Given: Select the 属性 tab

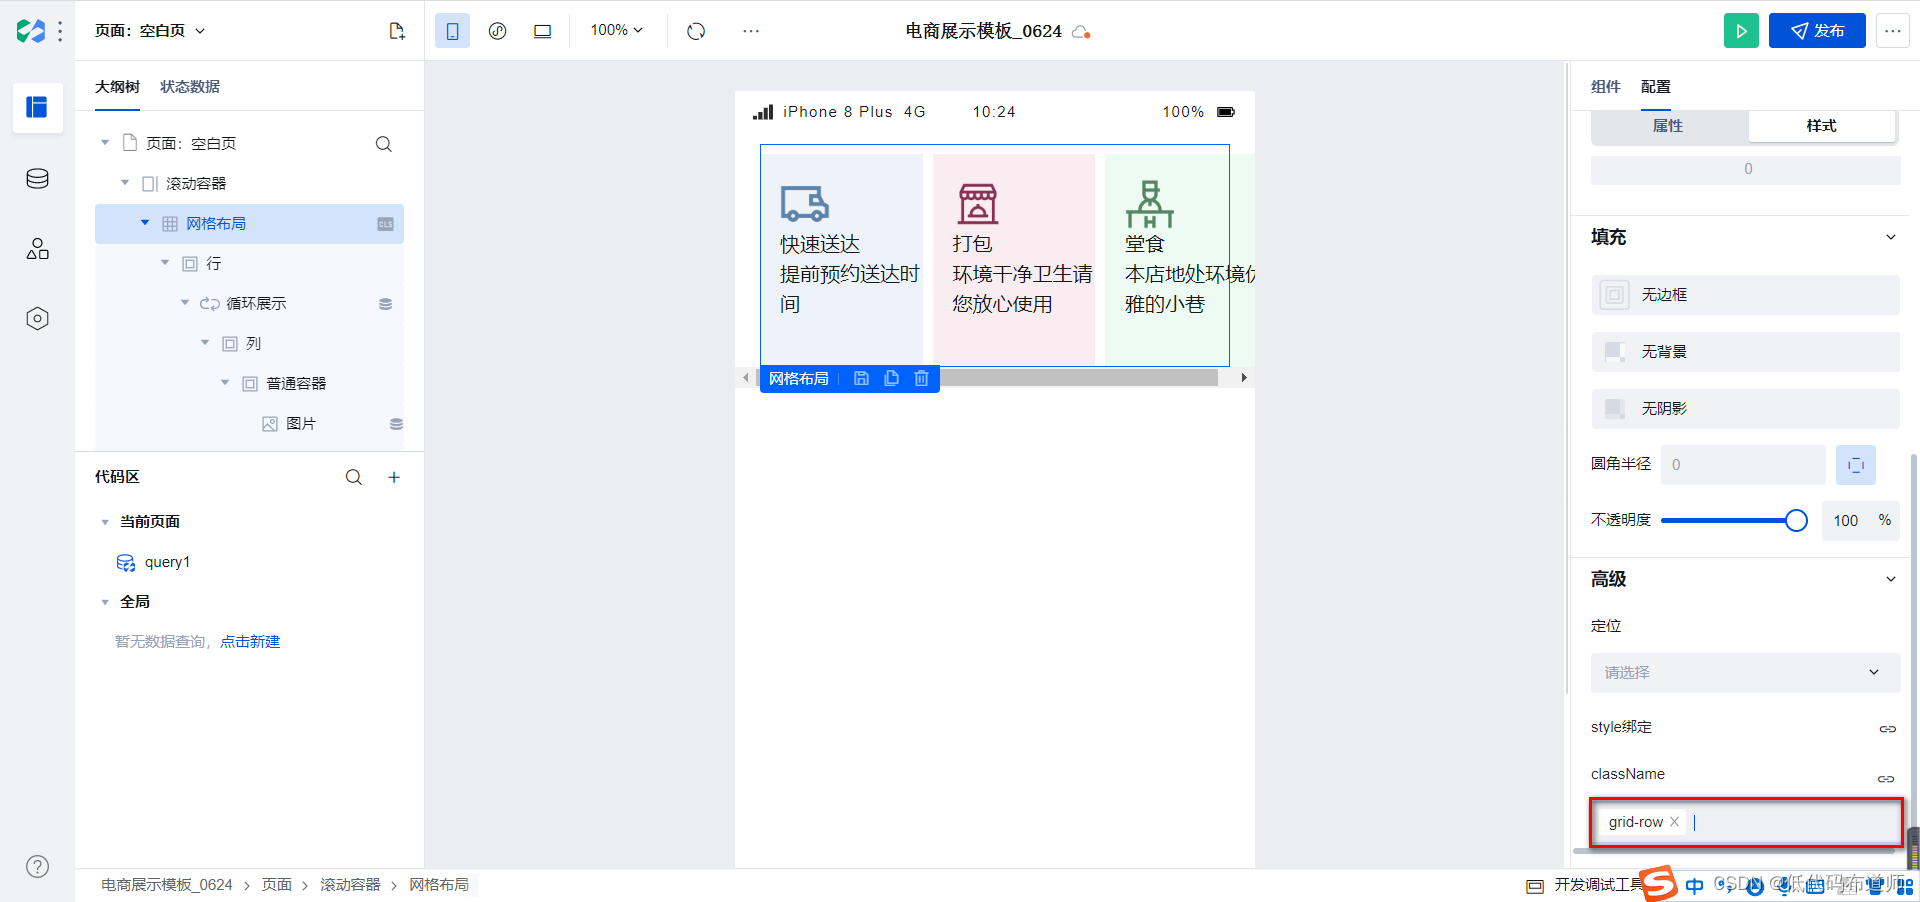Looking at the screenshot, I should 1668,126.
